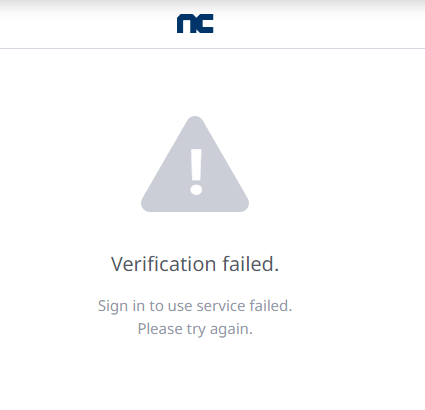Click the word 'service' in the message

[x=221, y=306]
